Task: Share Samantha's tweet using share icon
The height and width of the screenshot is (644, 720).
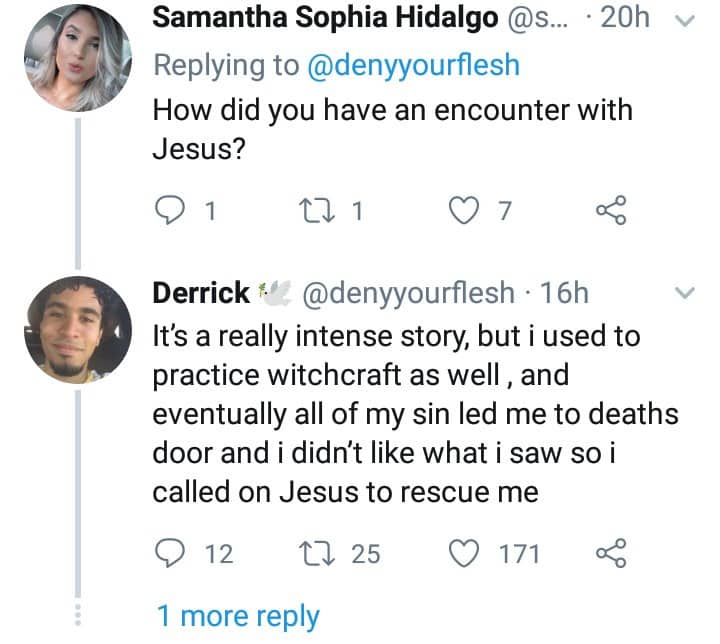Action: [610, 209]
